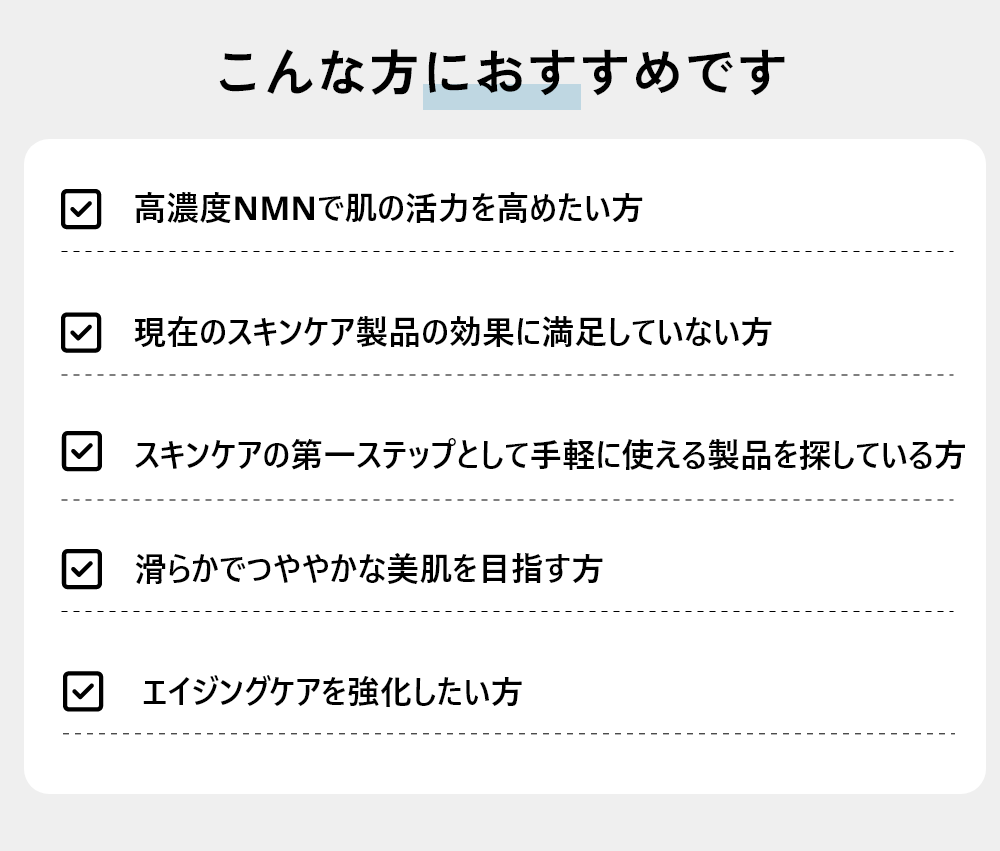The height and width of the screenshot is (851, 1000).
Task: Uncheck the 現在のスキンケア製品 checkbox
Action: tap(81, 332)
